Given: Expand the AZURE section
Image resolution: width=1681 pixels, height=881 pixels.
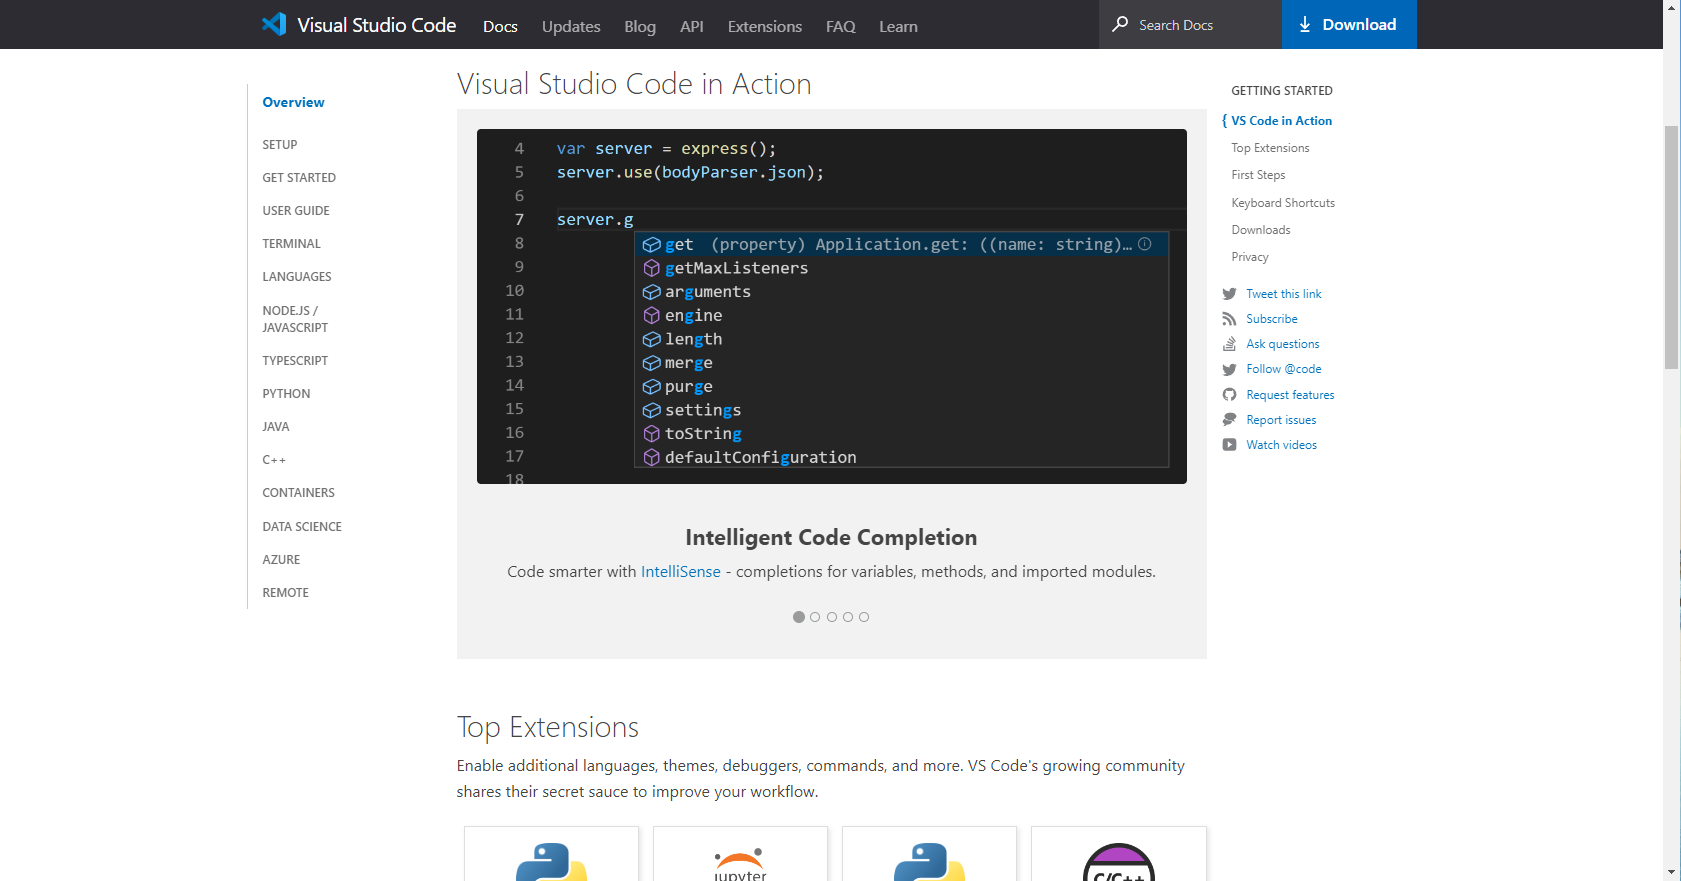Looking at the screenshot, I should coord(281,560).
